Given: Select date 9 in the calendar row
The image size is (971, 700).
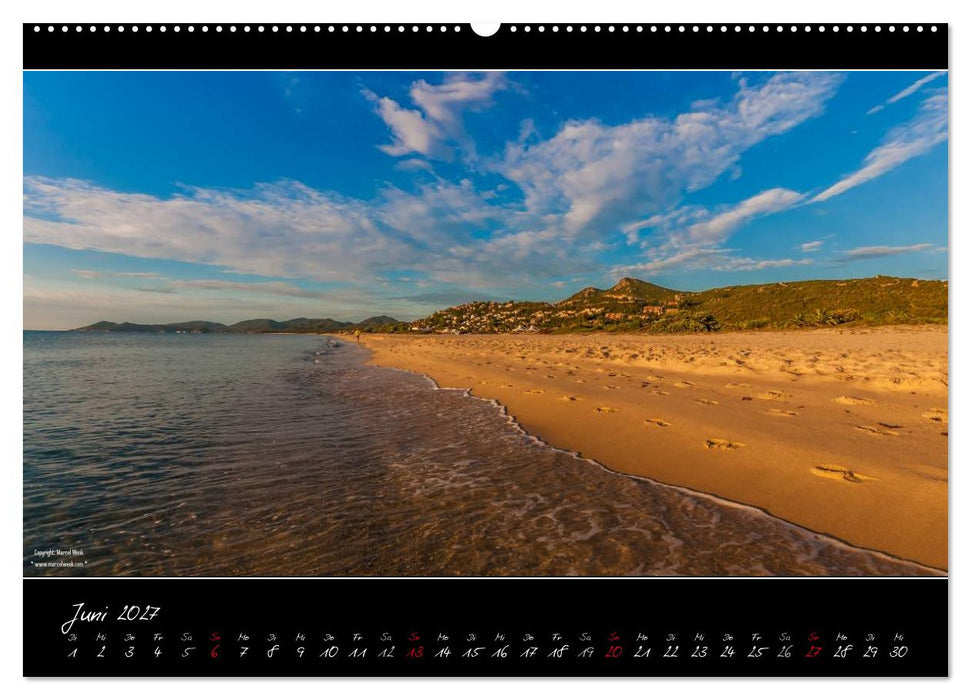Looking at the screenshot, I should click(300, 652).
